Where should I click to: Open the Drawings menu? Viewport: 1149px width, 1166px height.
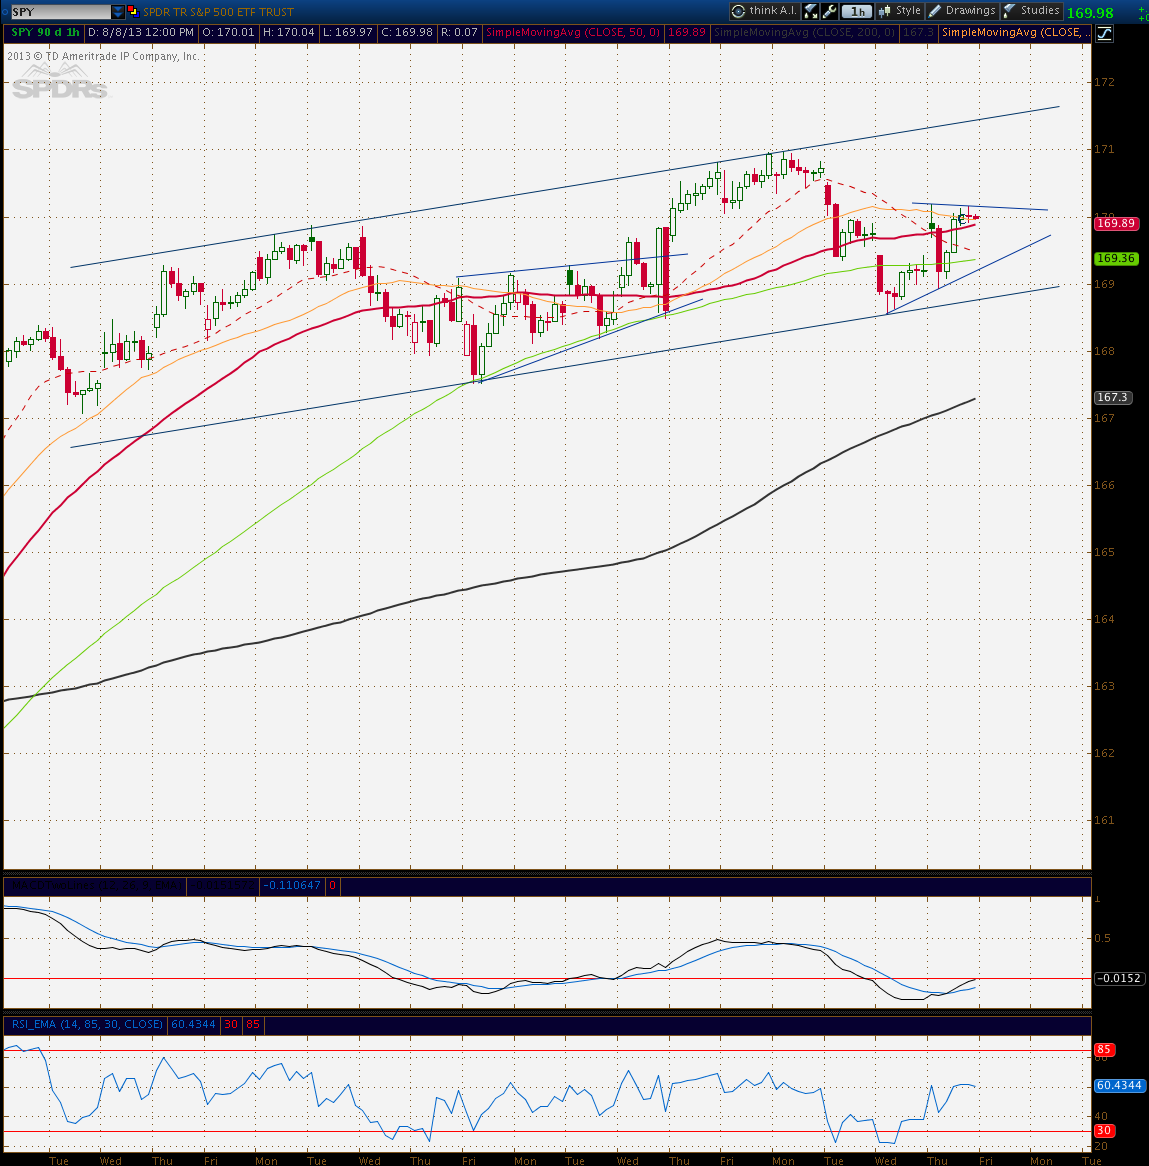[962, 10]
